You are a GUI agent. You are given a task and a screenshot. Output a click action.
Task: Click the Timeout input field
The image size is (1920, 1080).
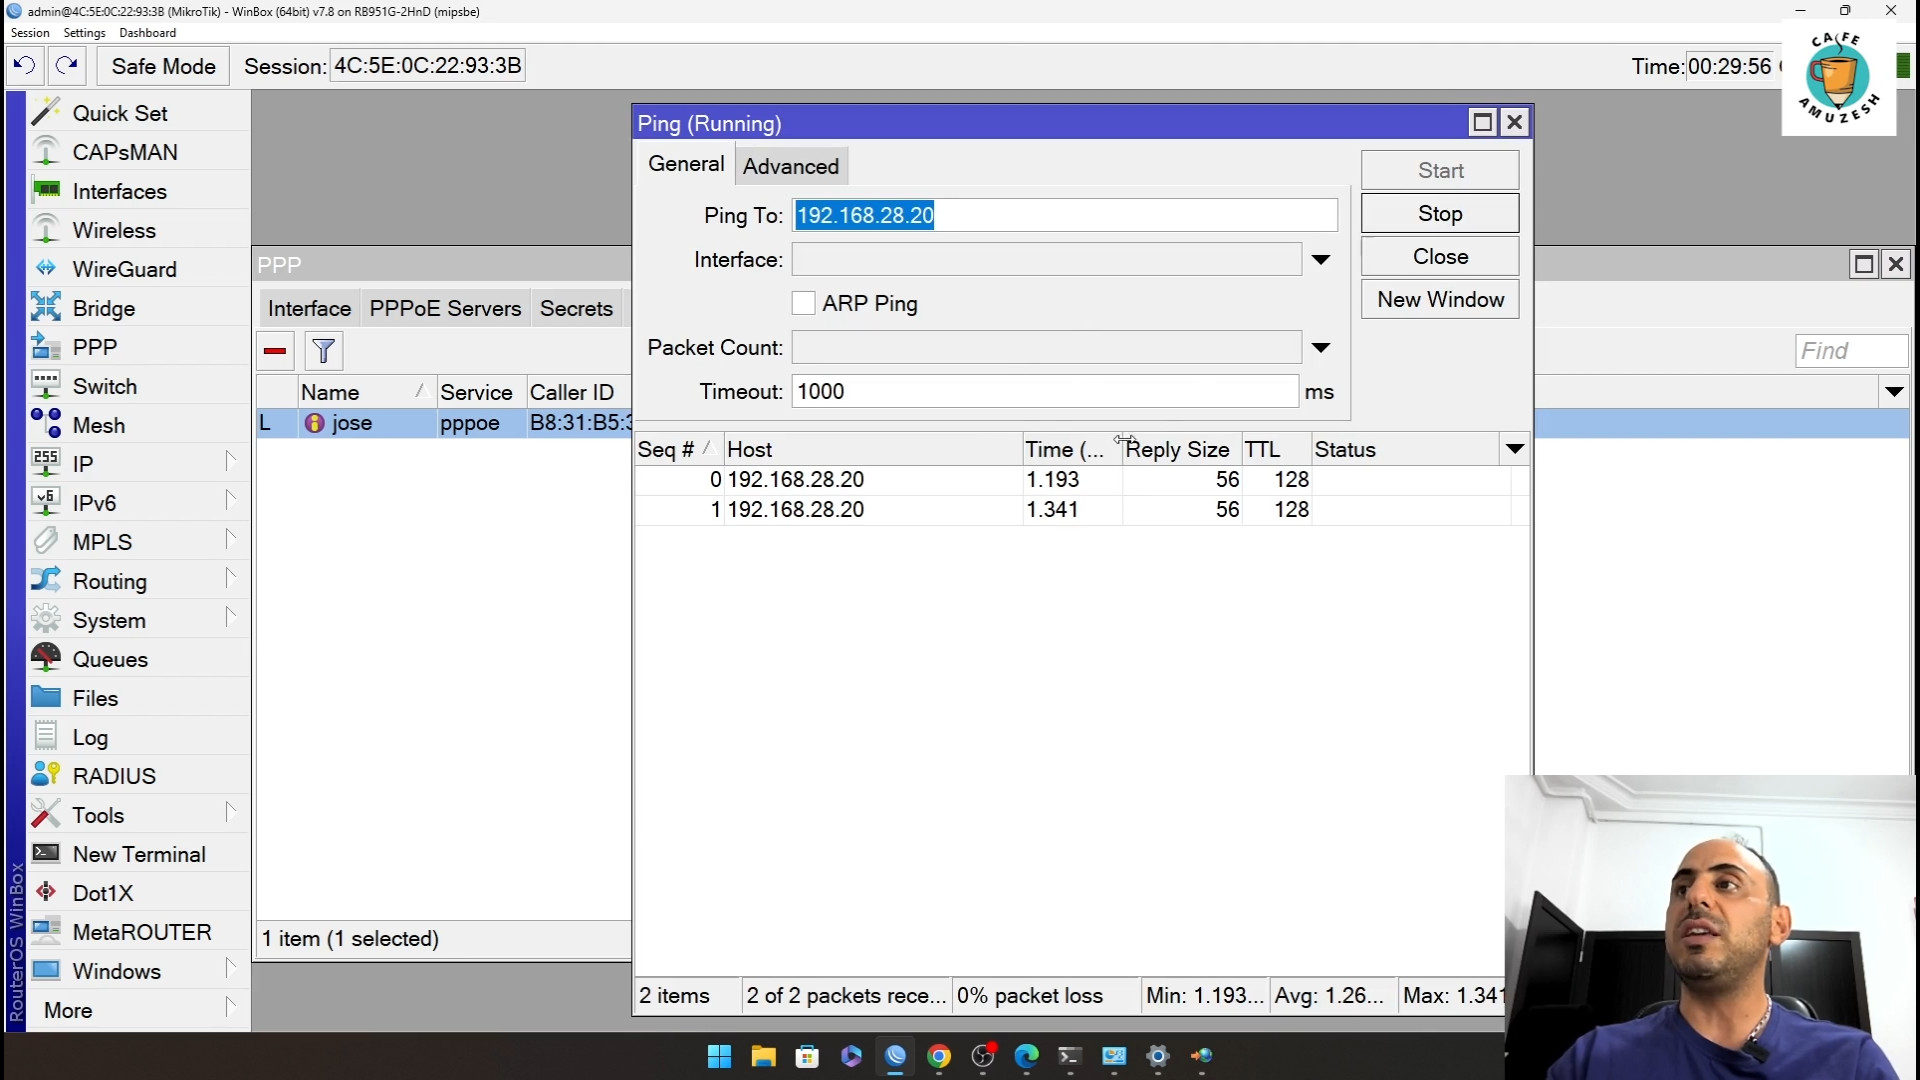[x=1045, y=391]
